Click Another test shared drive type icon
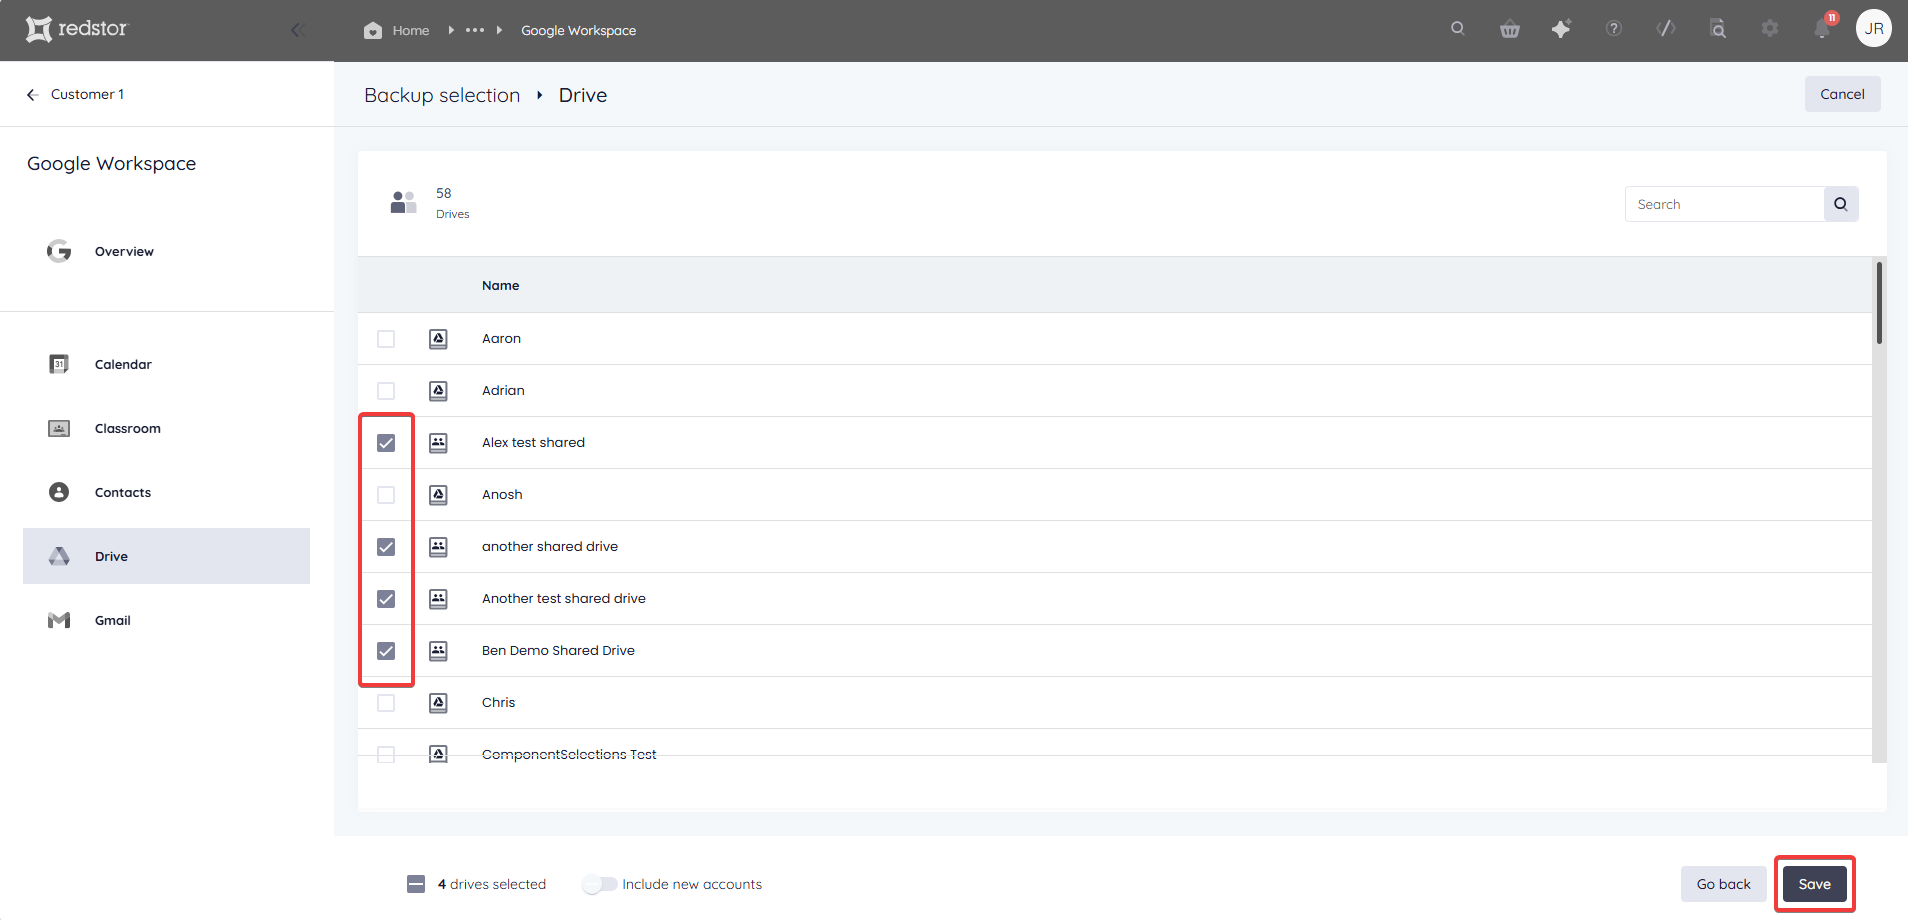1908x920 pixels. 438,599
